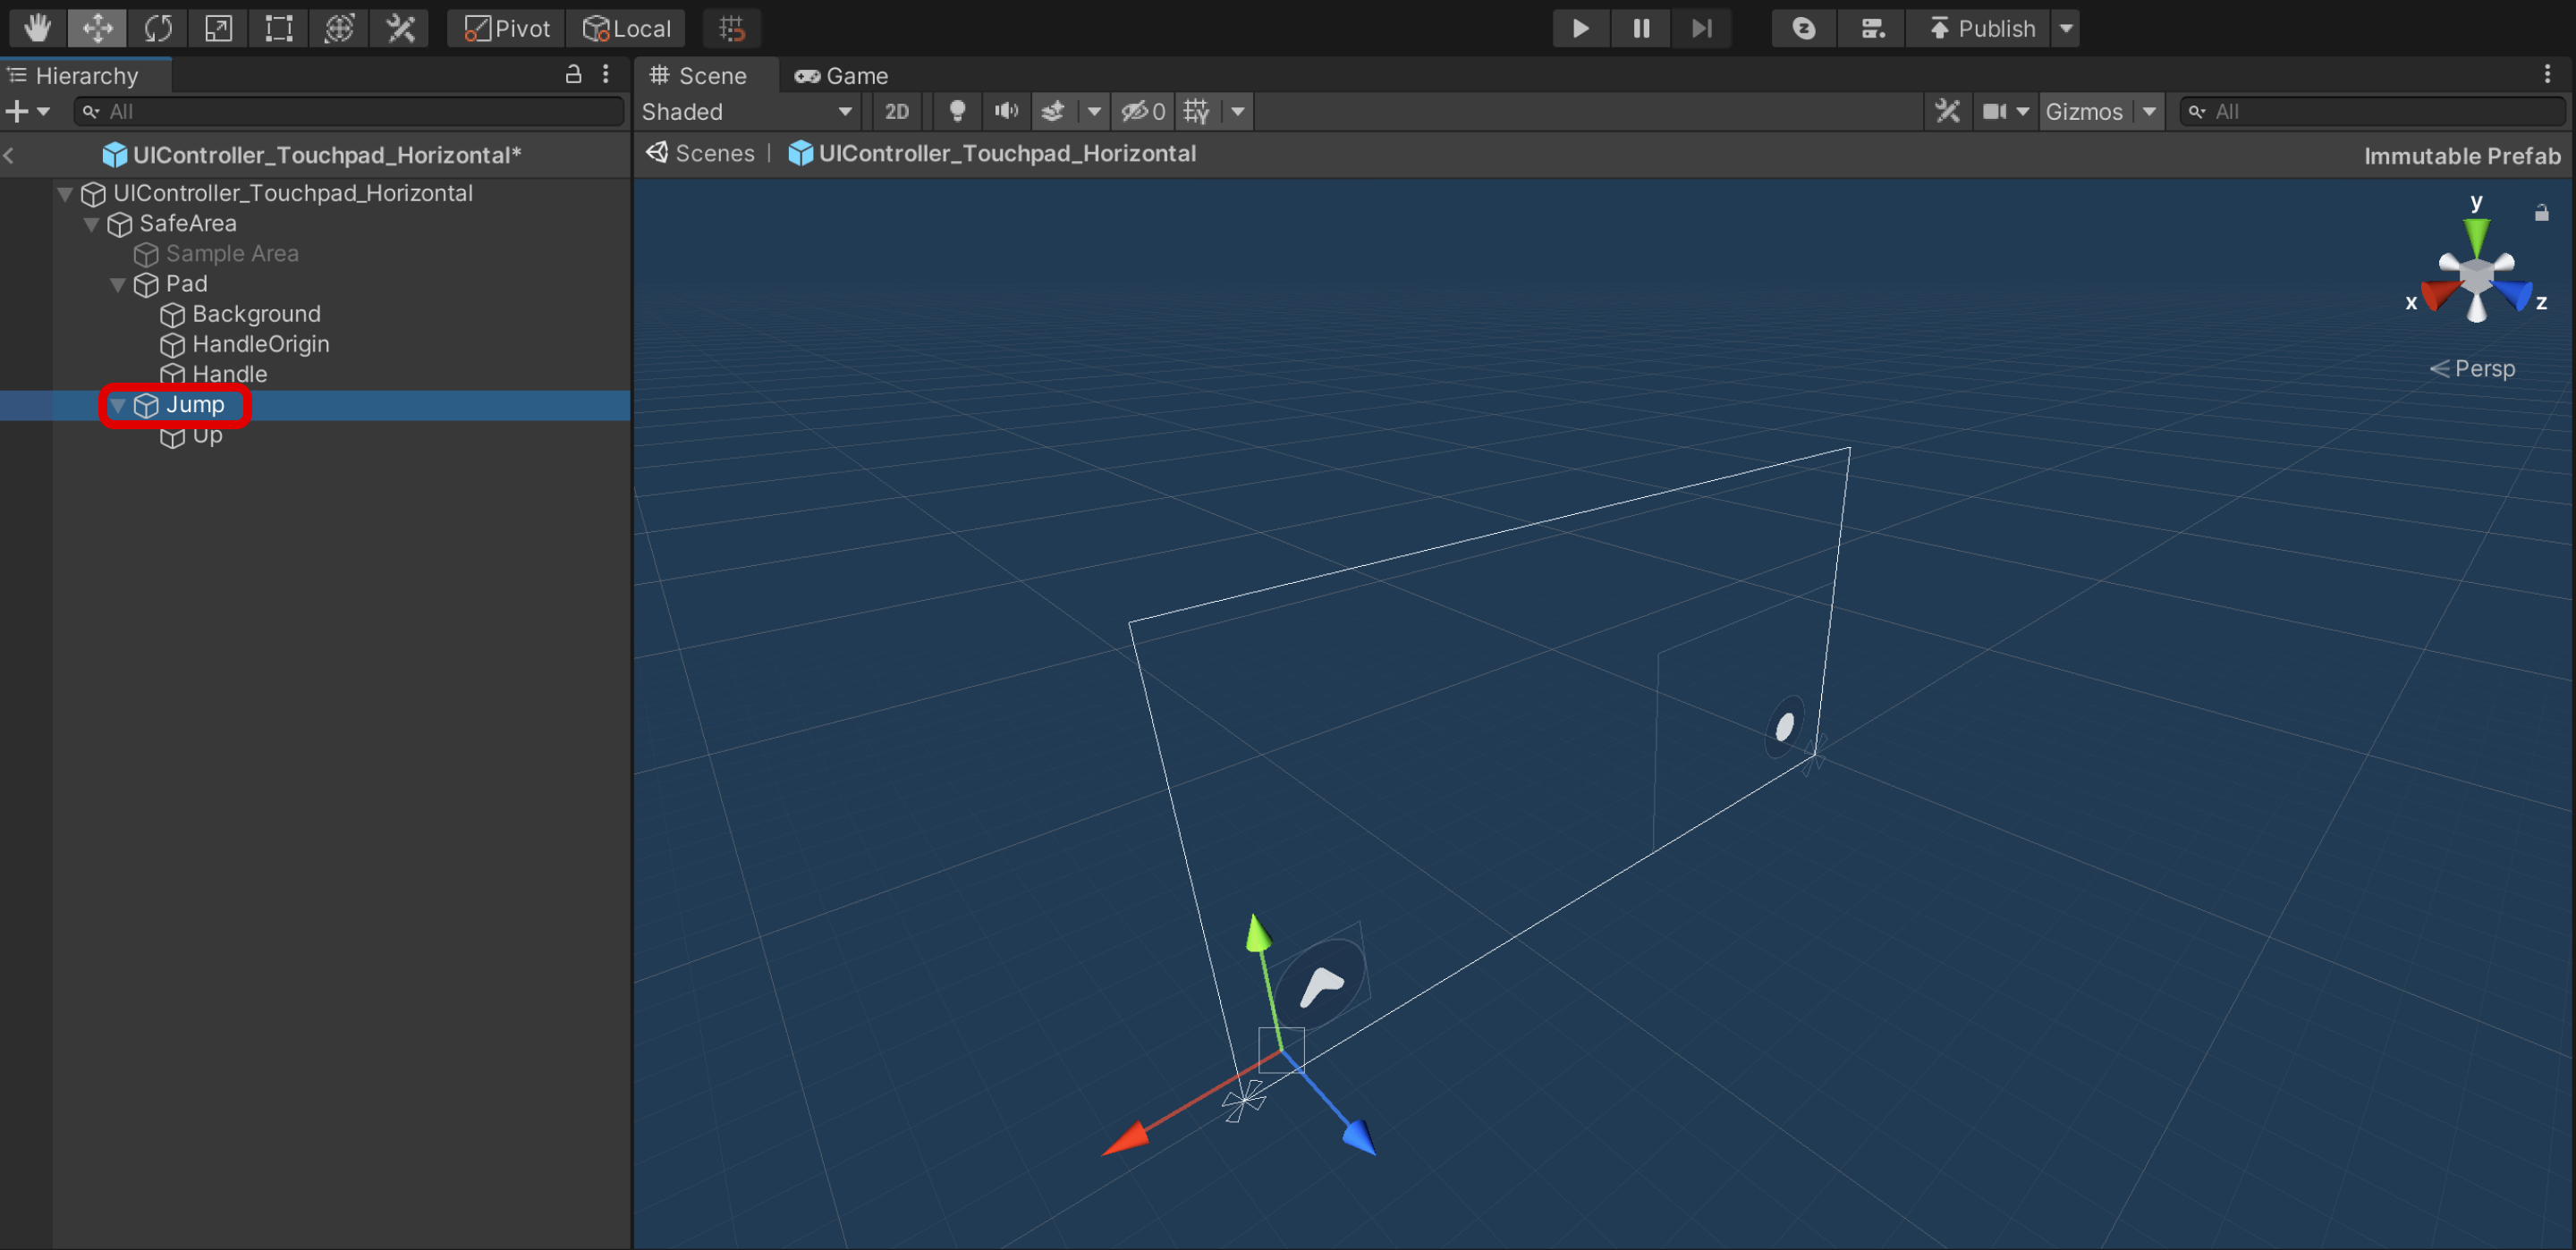Switch to the Game tab
This screenshot has width=2576, height=1250.
[x=841, y=76]
